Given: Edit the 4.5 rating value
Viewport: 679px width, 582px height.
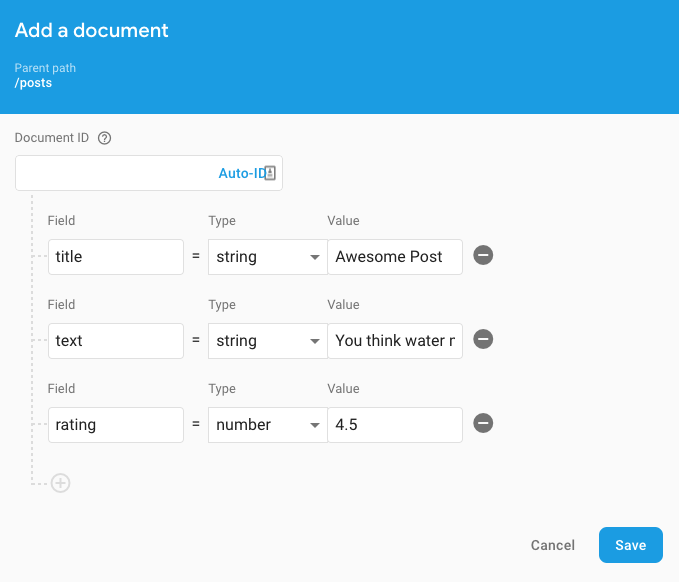Looking at the screenshot, I should pyautogui.click(x=395, y=425).
